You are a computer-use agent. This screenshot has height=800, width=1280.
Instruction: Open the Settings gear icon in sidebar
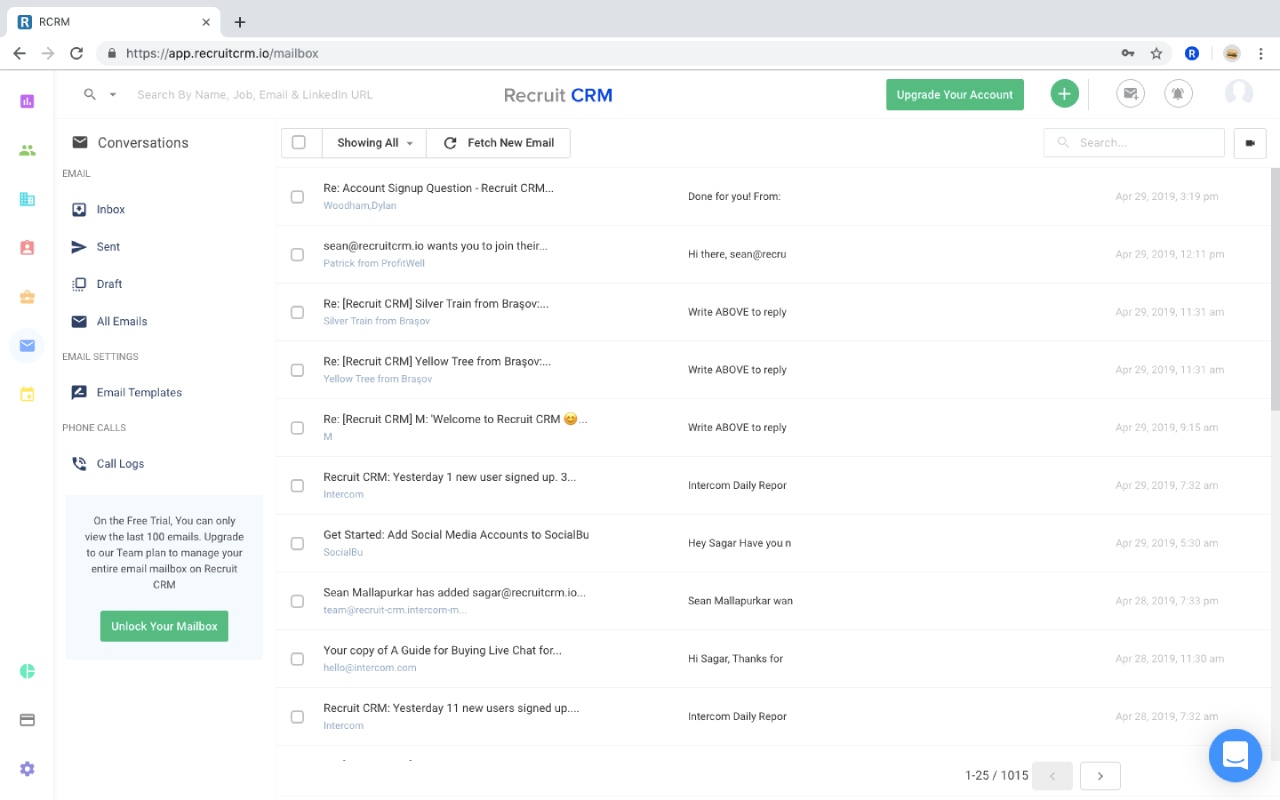[27, 769]
